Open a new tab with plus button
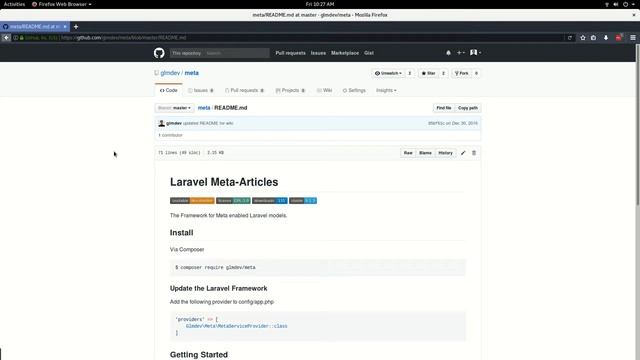640x360 pixels. pyautogui.click(x=76, y=27)
